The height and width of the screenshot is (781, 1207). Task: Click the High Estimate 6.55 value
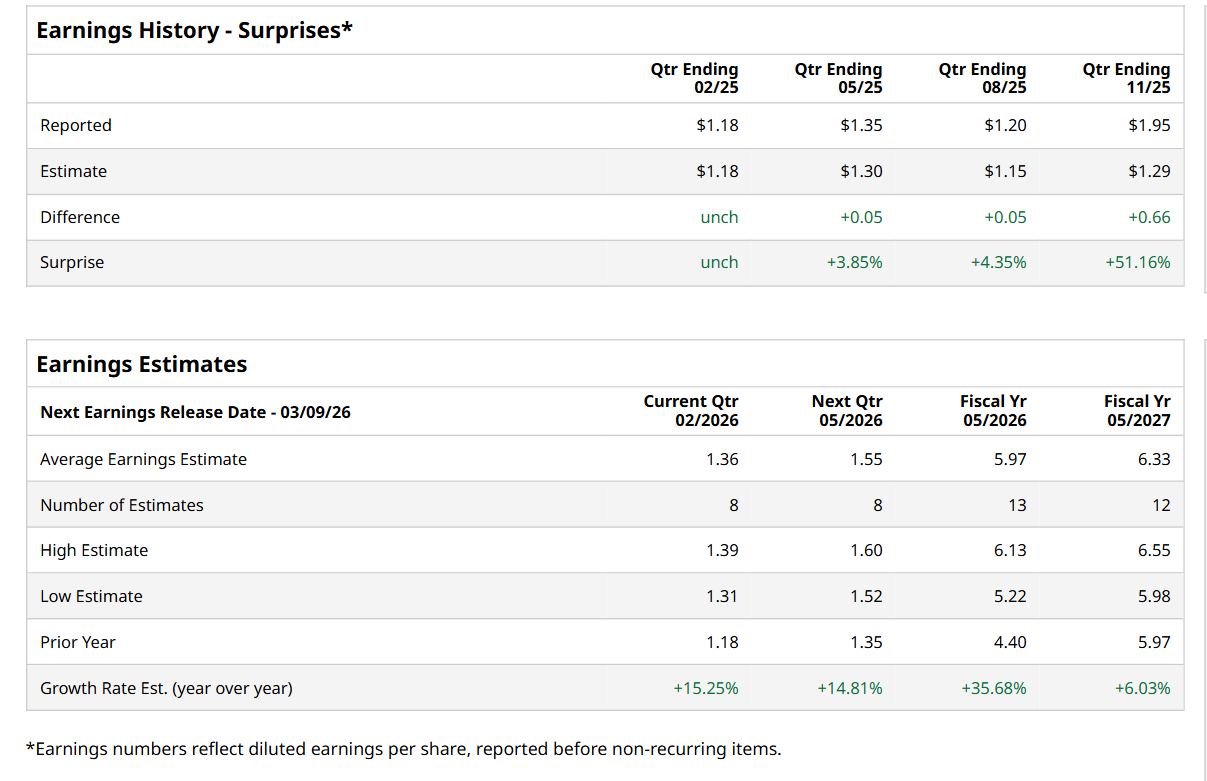[x=1153, y=551]
